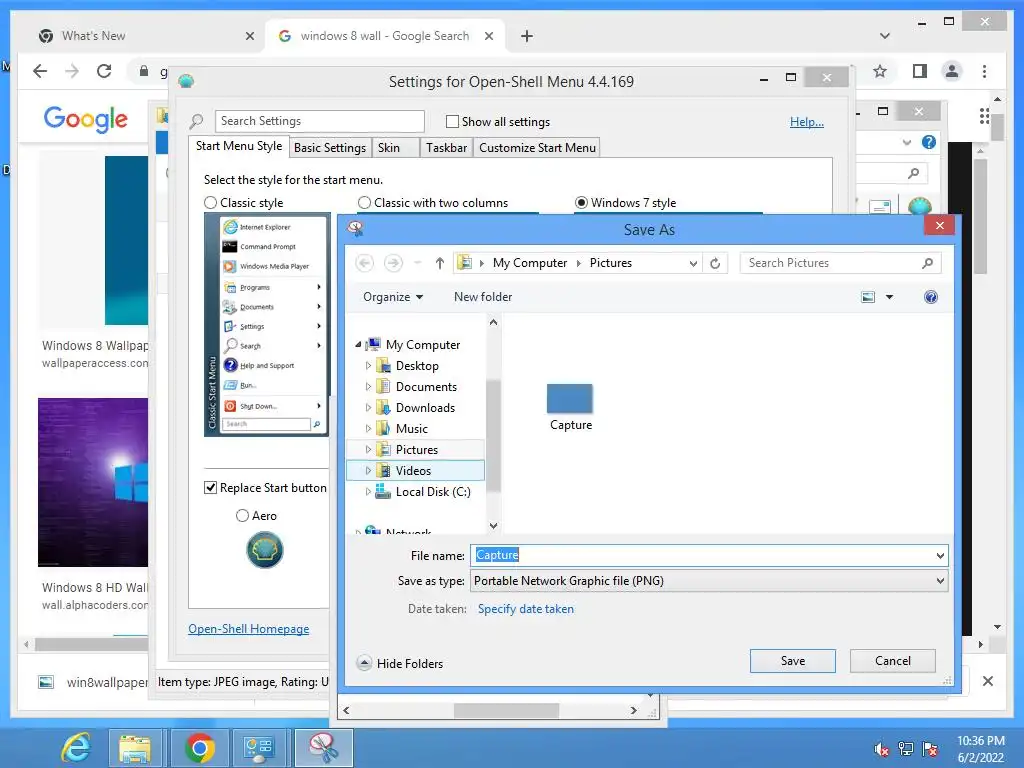Open Chrome profile avatar
Viewport: 1024px width, 768px height.
952,71
